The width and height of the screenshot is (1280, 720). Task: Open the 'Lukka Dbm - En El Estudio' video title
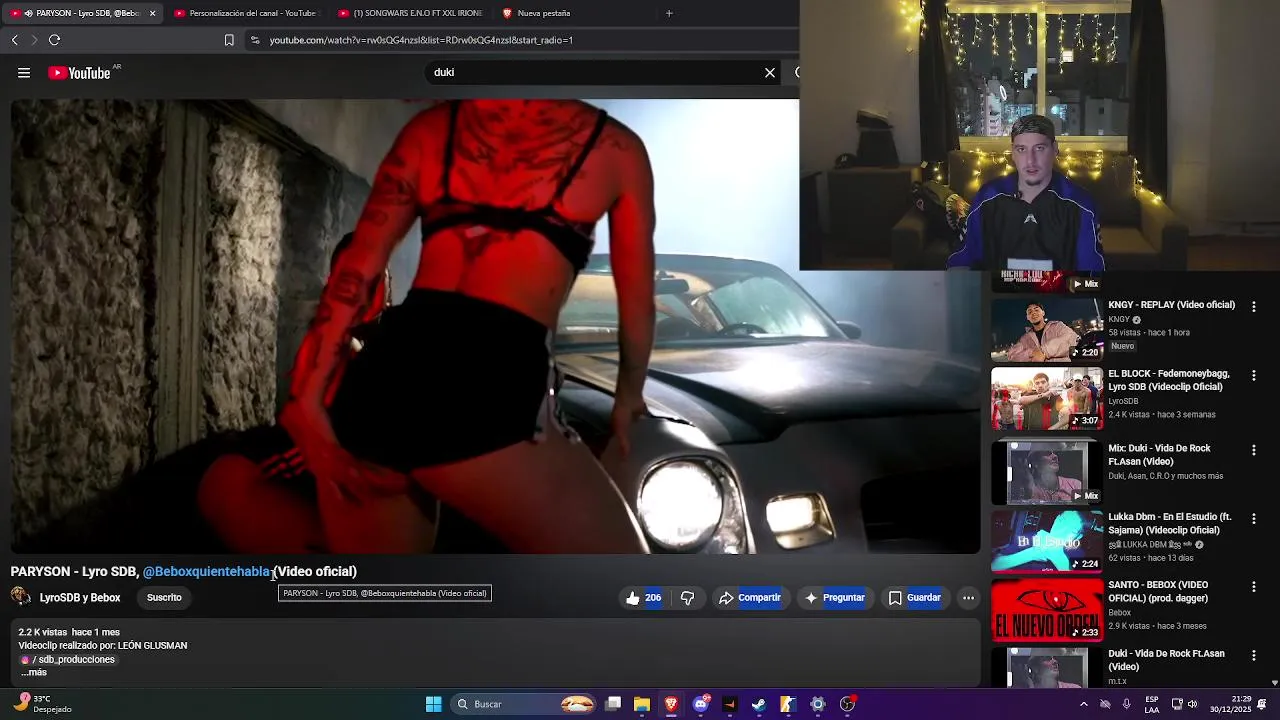[x=1169, y=524]
